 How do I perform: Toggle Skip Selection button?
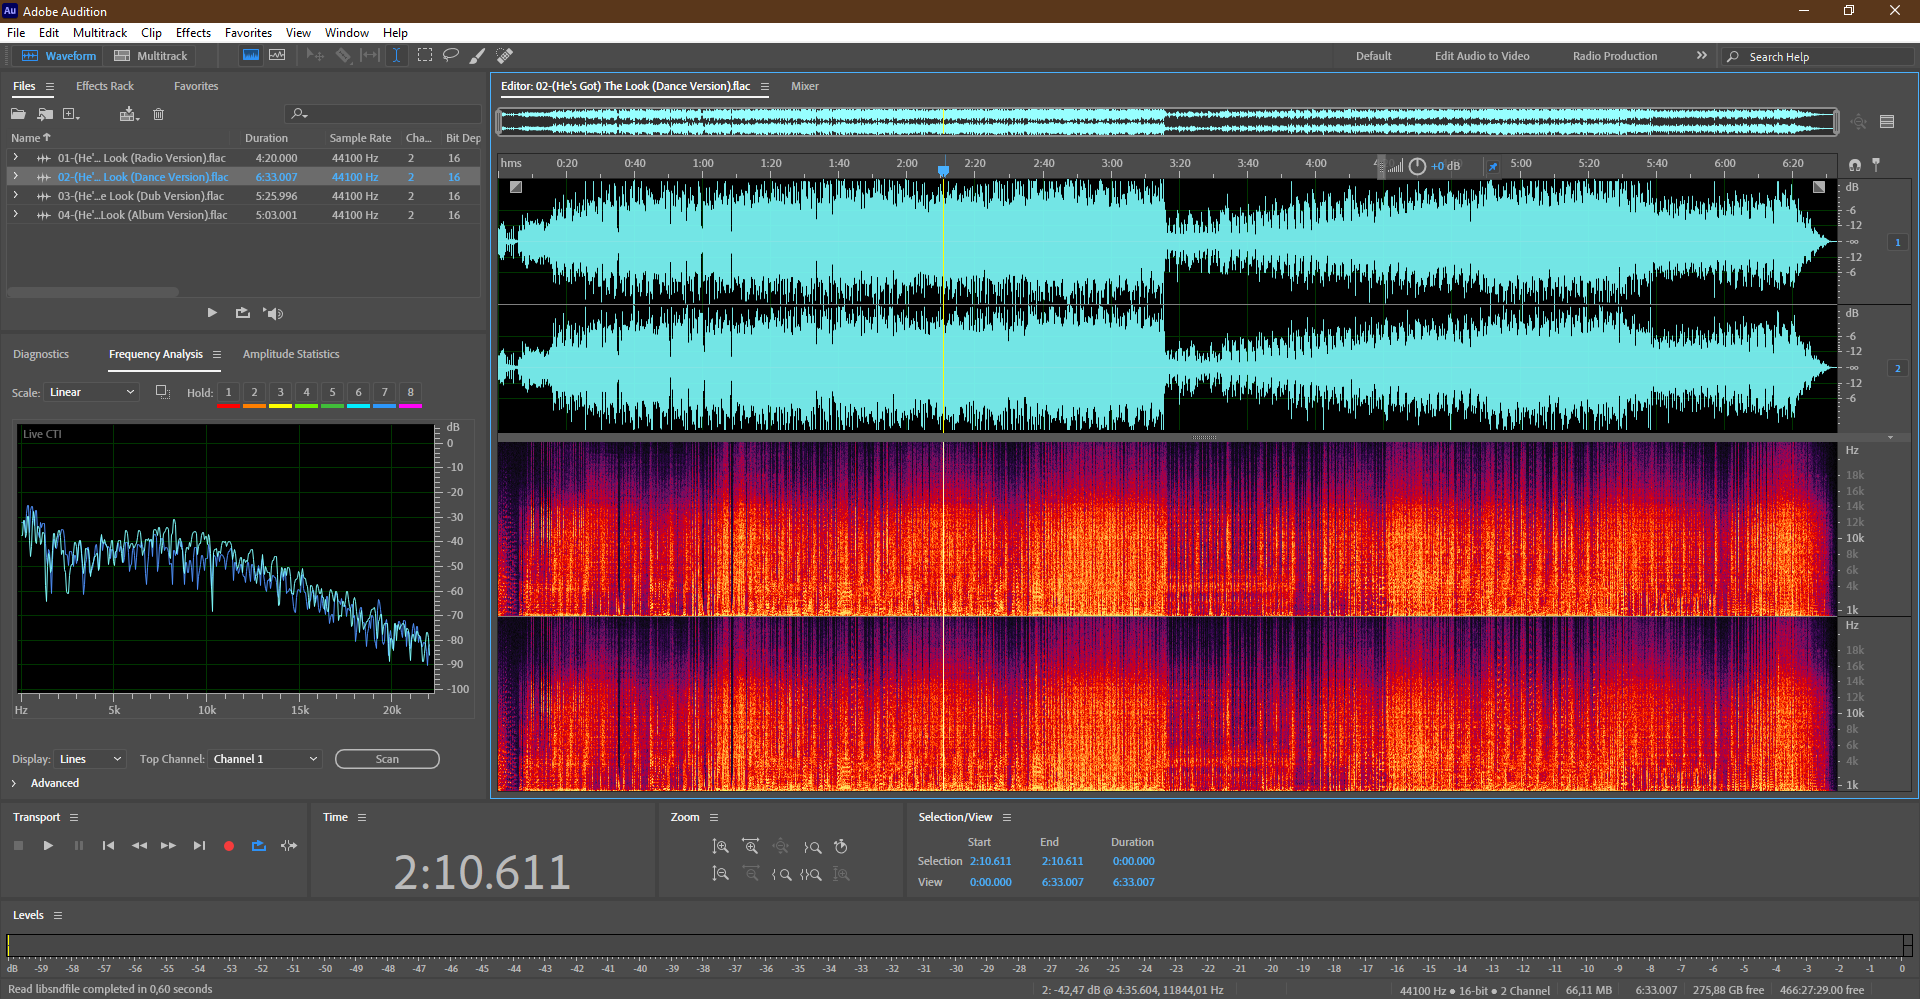pos(289,846)
